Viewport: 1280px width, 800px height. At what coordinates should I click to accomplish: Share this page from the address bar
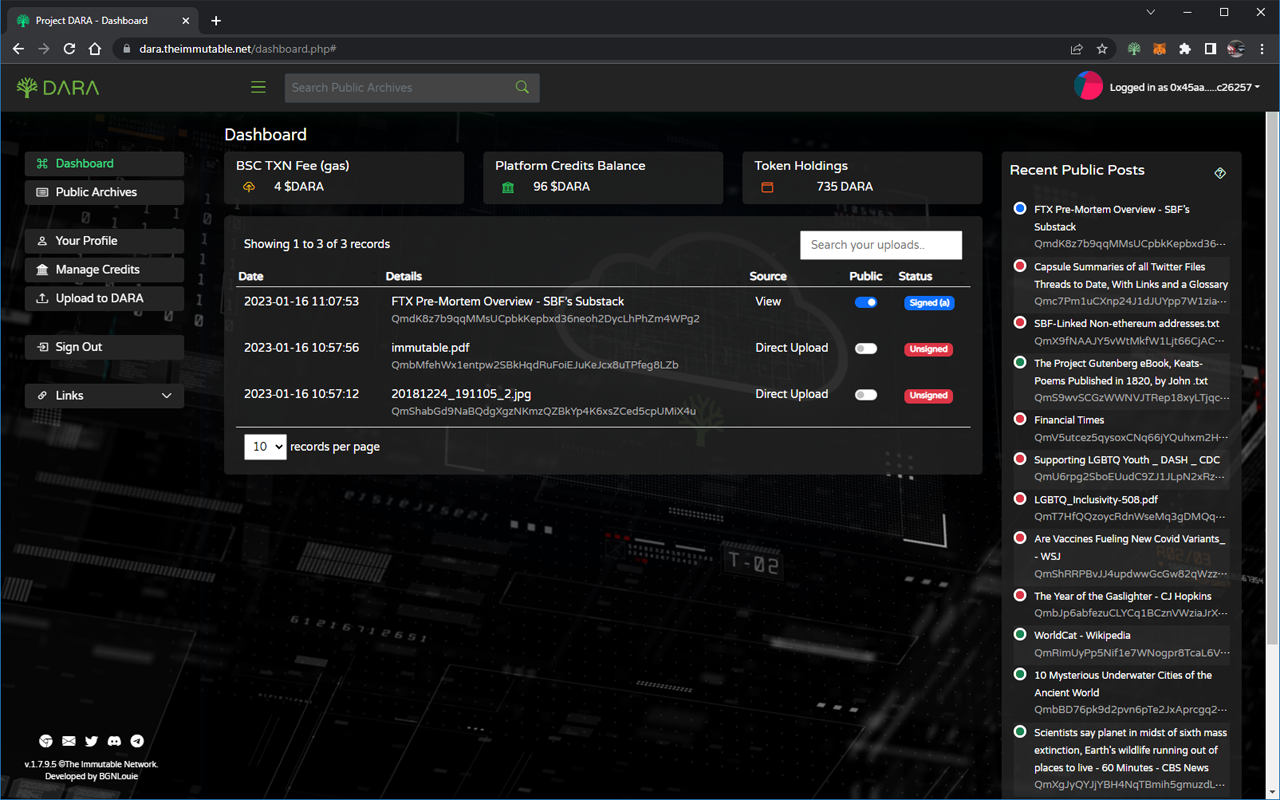[x=1076, y=48]
